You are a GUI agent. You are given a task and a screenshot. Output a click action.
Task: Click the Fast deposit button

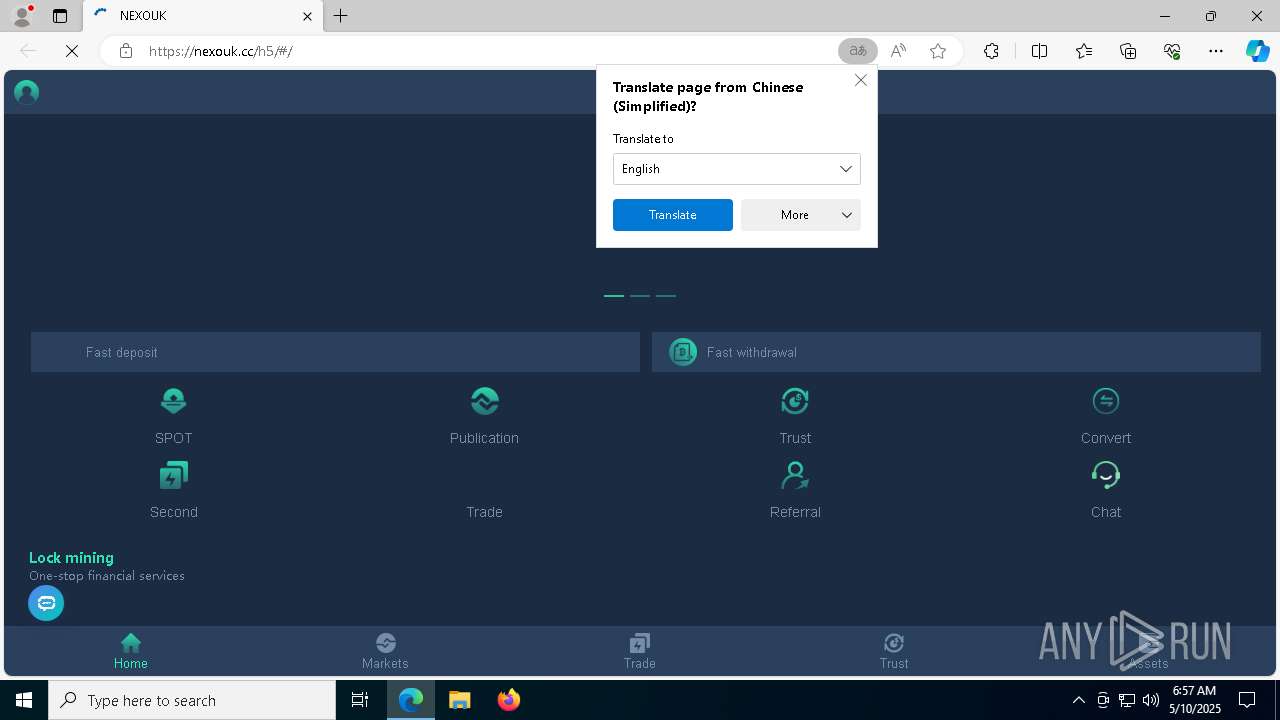click(x=335, y=352)
